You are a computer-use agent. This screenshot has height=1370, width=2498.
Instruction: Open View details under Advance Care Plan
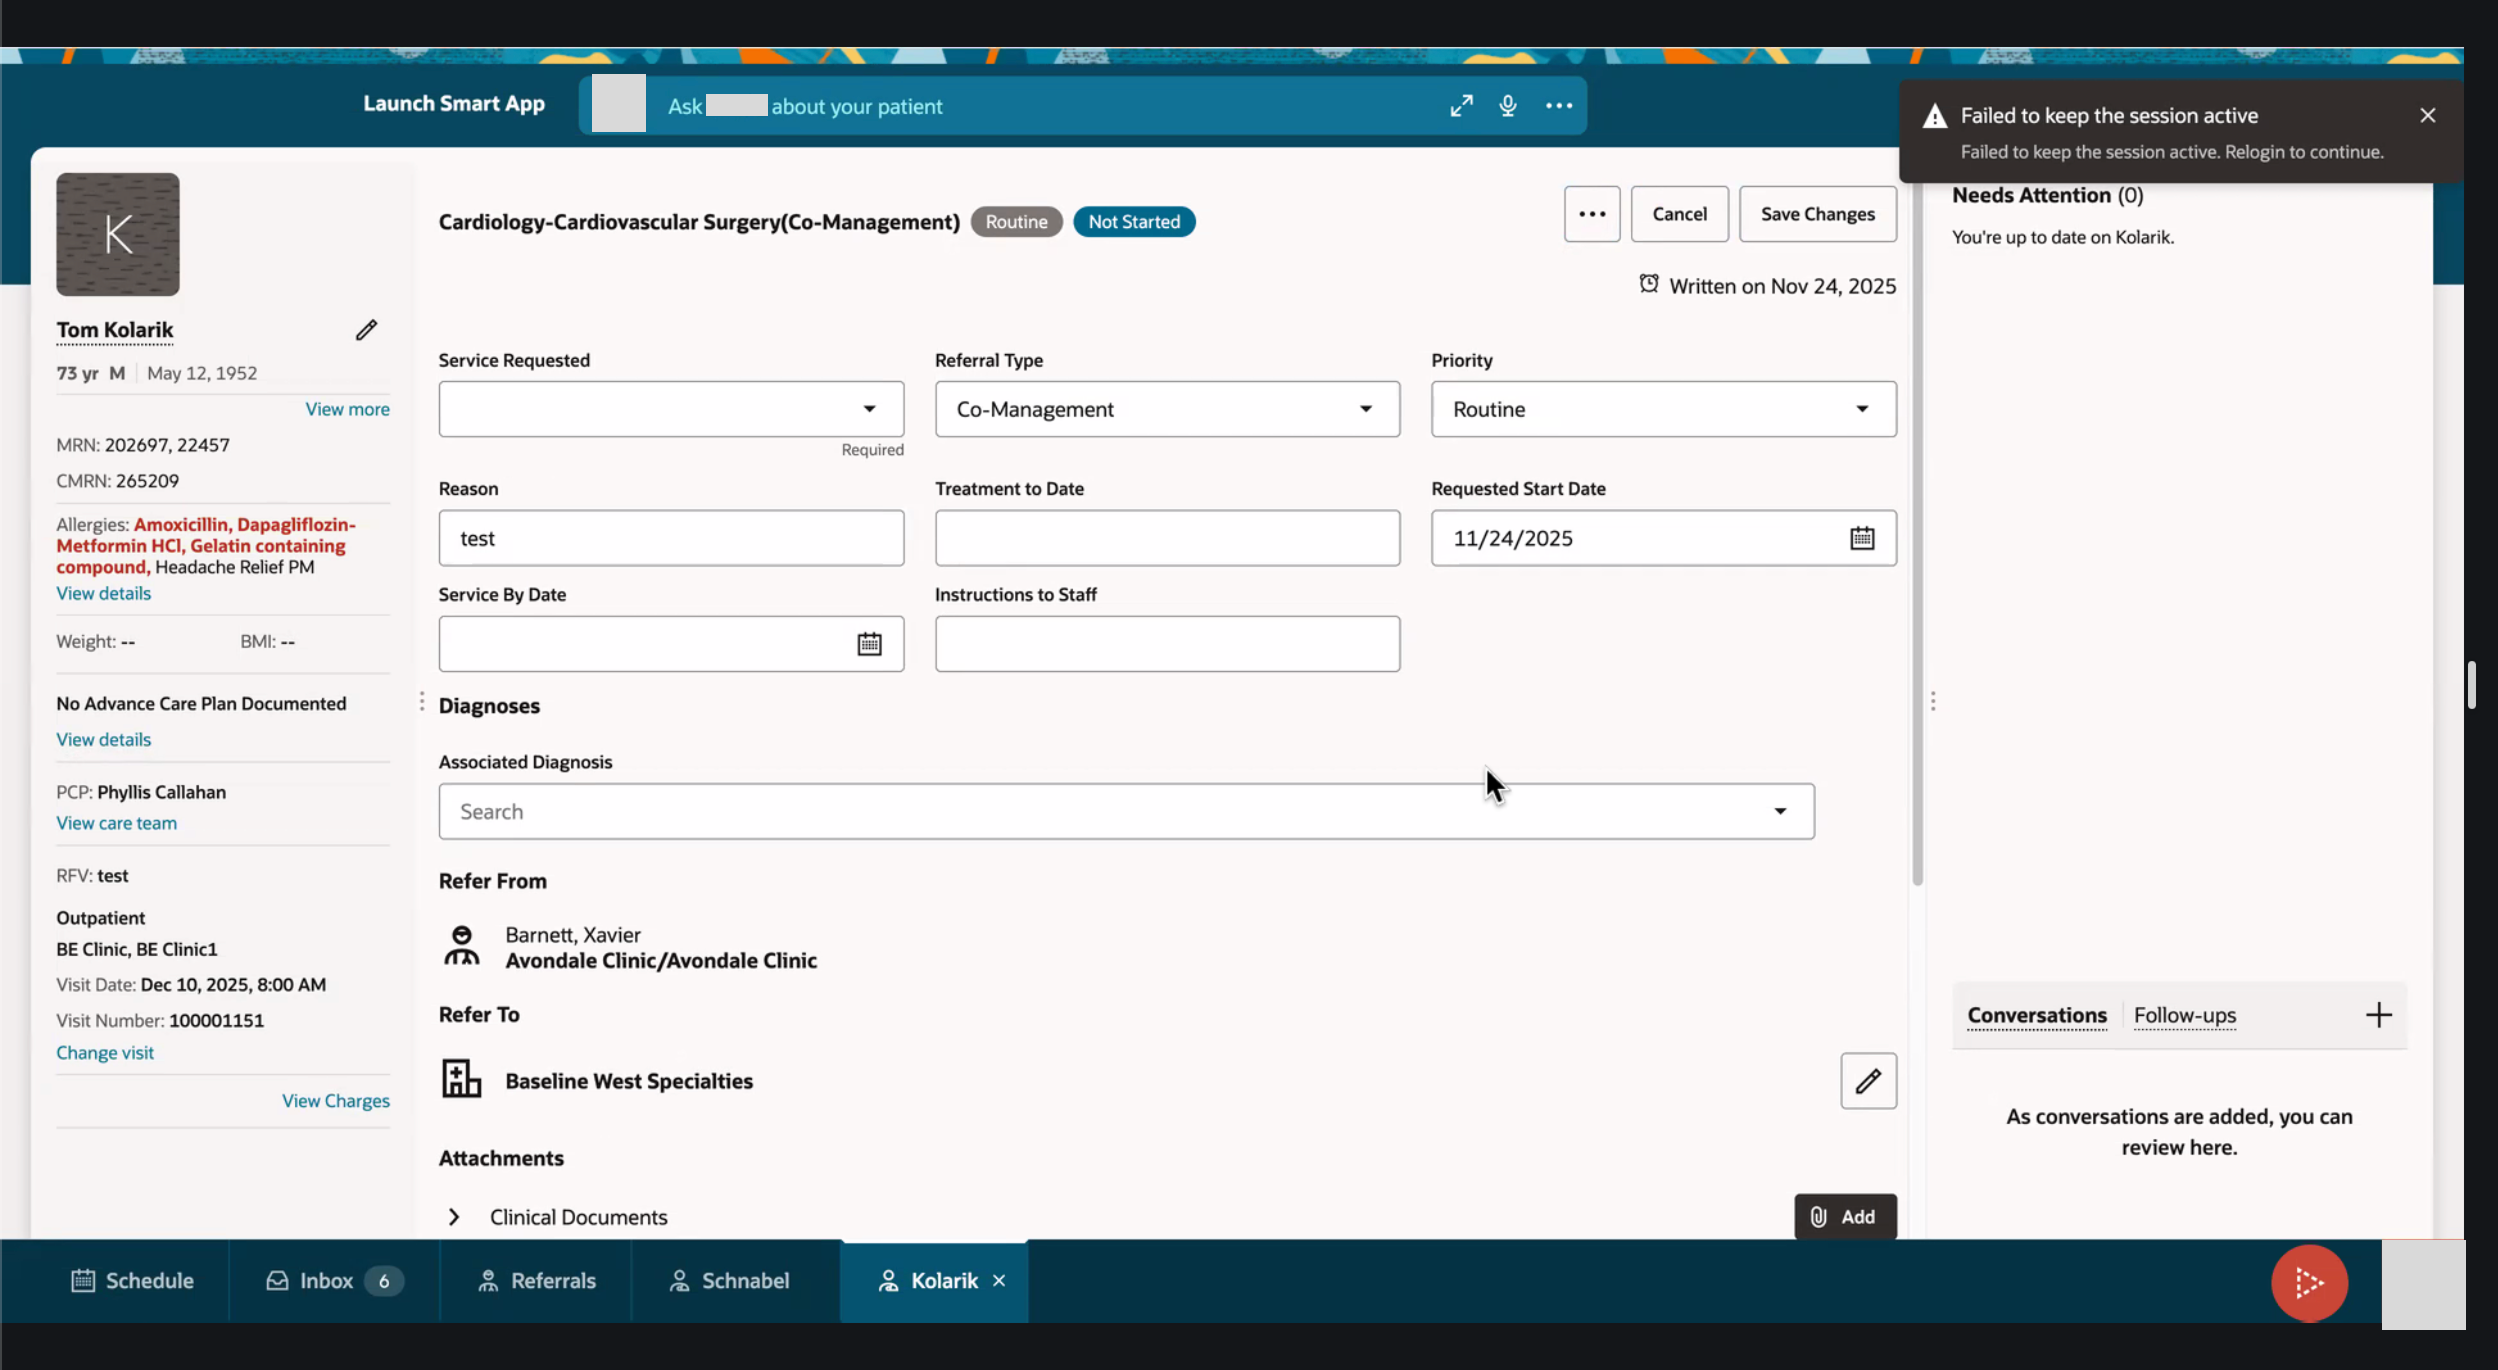click(x=103, y=739)
